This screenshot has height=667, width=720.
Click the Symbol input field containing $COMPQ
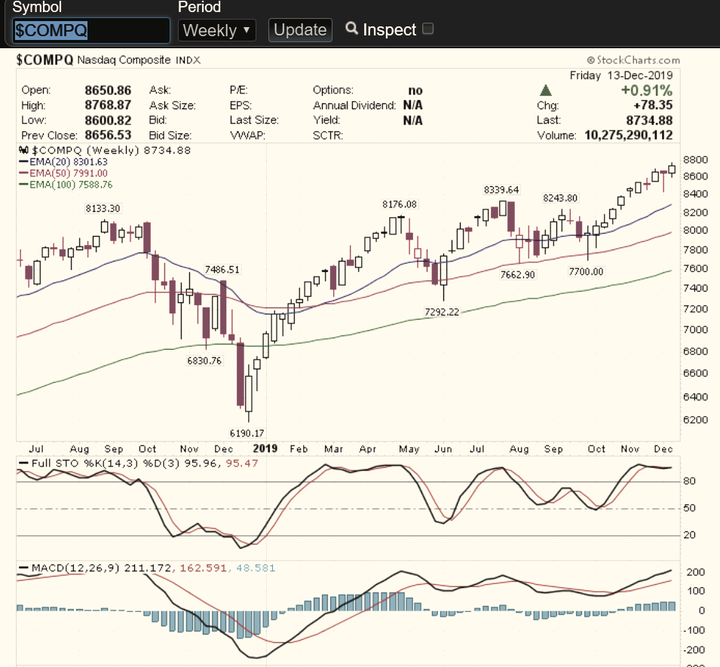click(x=91, y=30)
